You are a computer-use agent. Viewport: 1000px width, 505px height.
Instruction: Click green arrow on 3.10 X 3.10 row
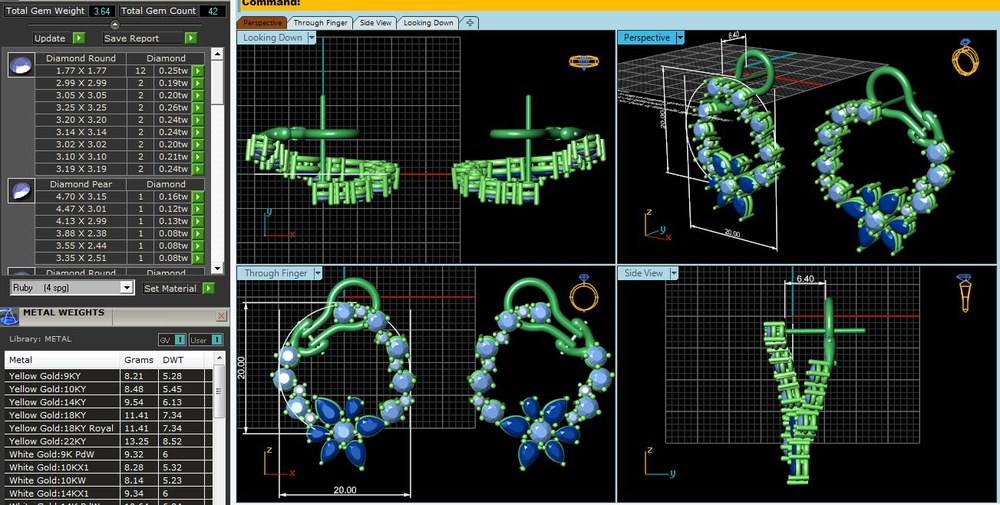click(198, 157)
